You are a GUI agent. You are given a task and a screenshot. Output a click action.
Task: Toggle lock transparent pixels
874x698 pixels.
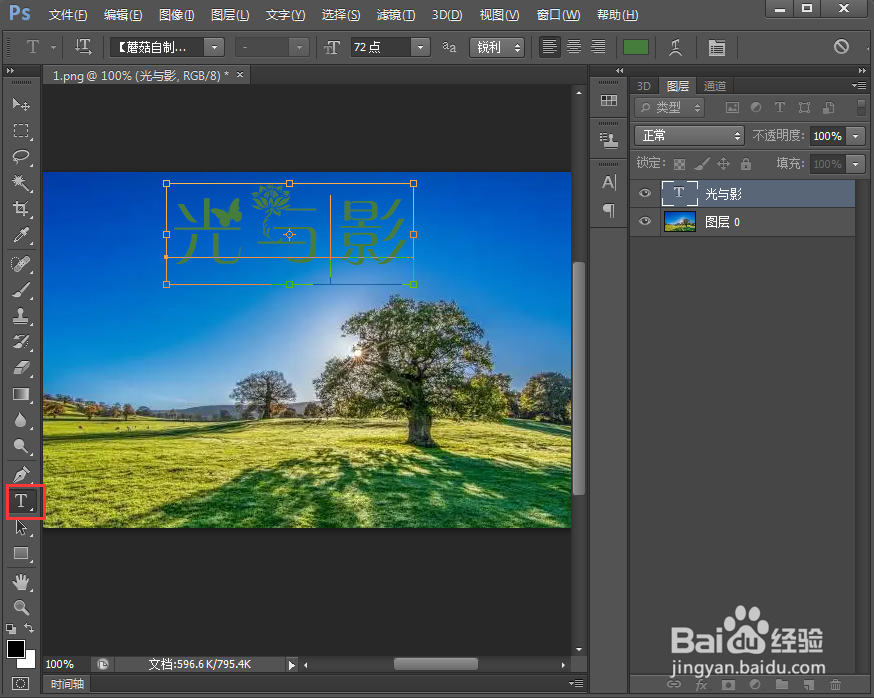pos(679,164)
